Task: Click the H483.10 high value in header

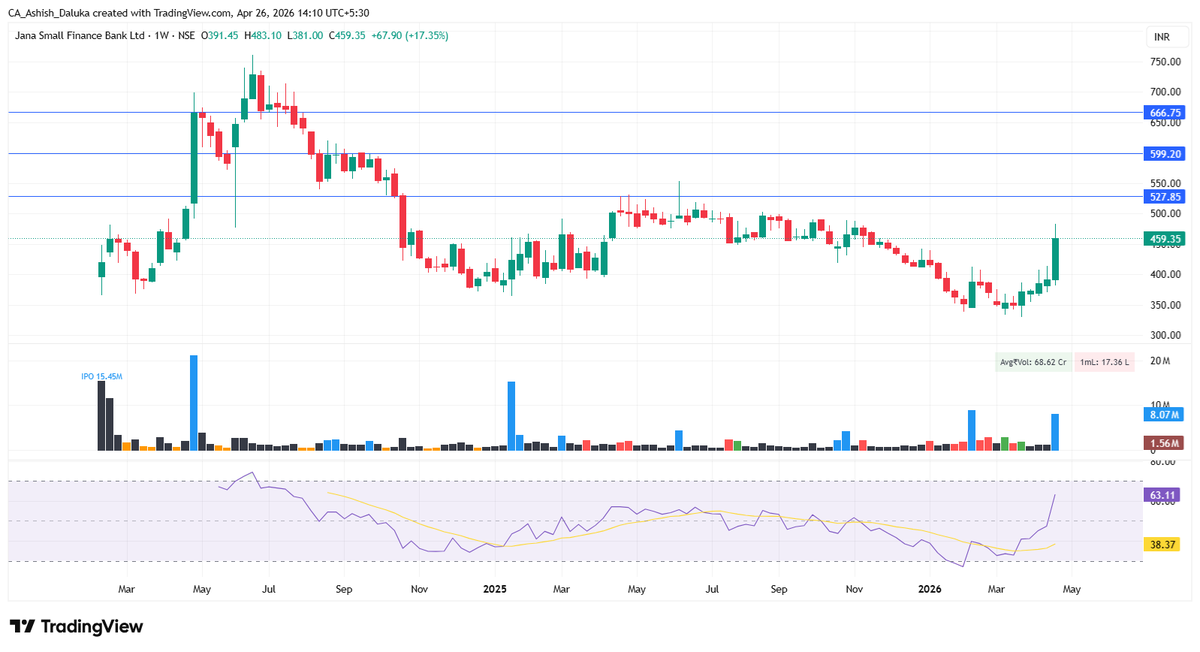Action: coord(264,35)
